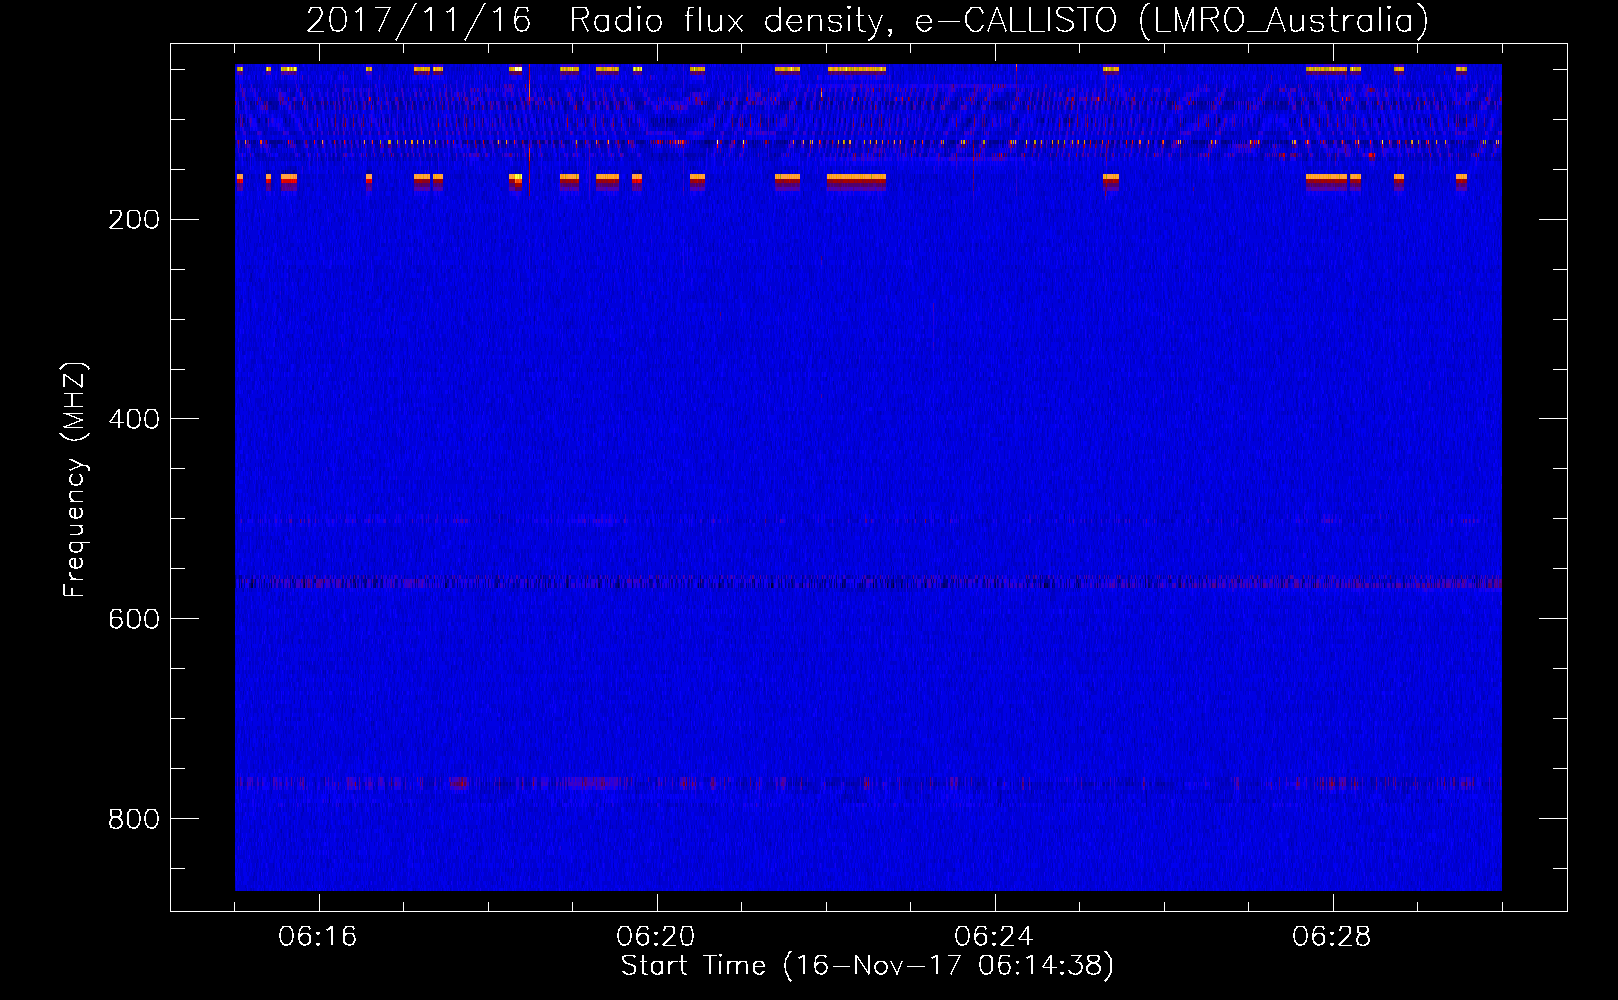
Task: Click the time tick label "06:24"
Action: (x=994, y=937)
